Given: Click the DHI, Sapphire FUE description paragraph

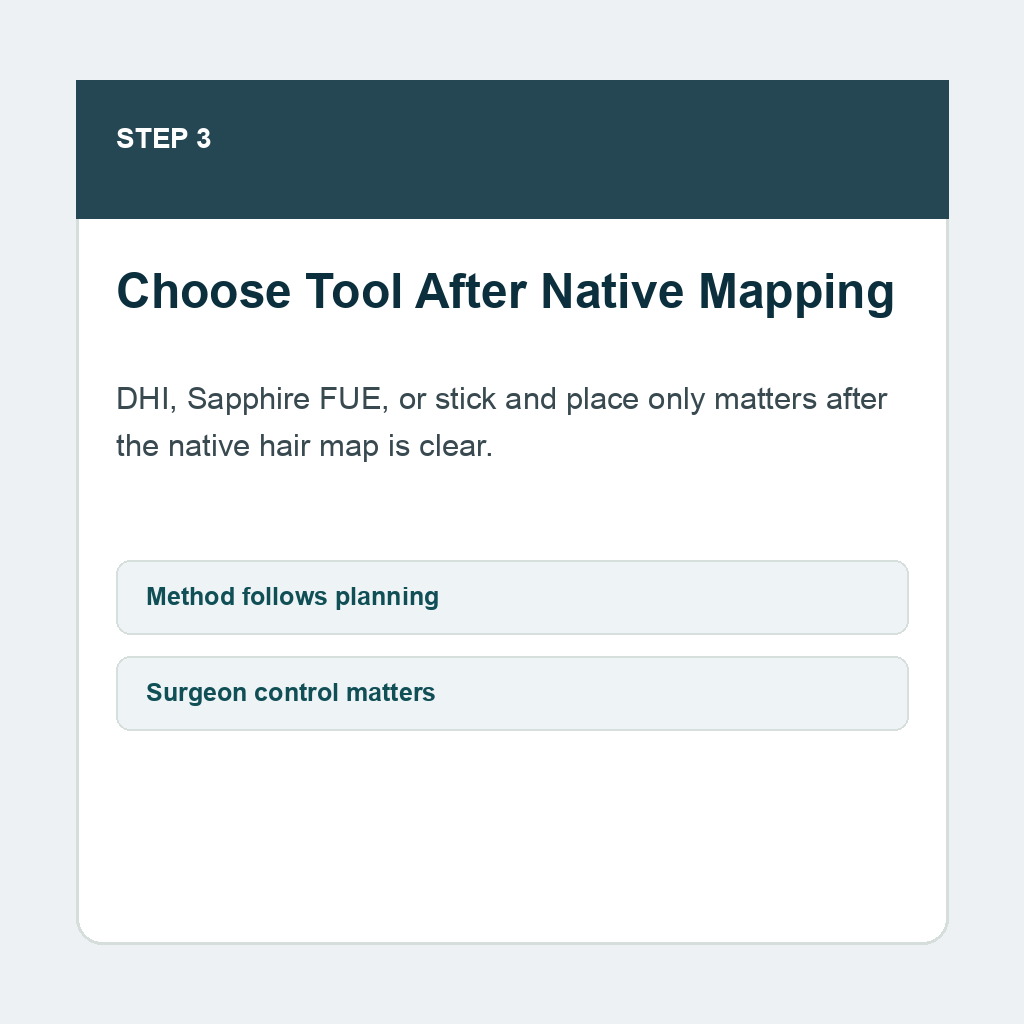Looking at the screenshot, I should [x=502, y=423].
